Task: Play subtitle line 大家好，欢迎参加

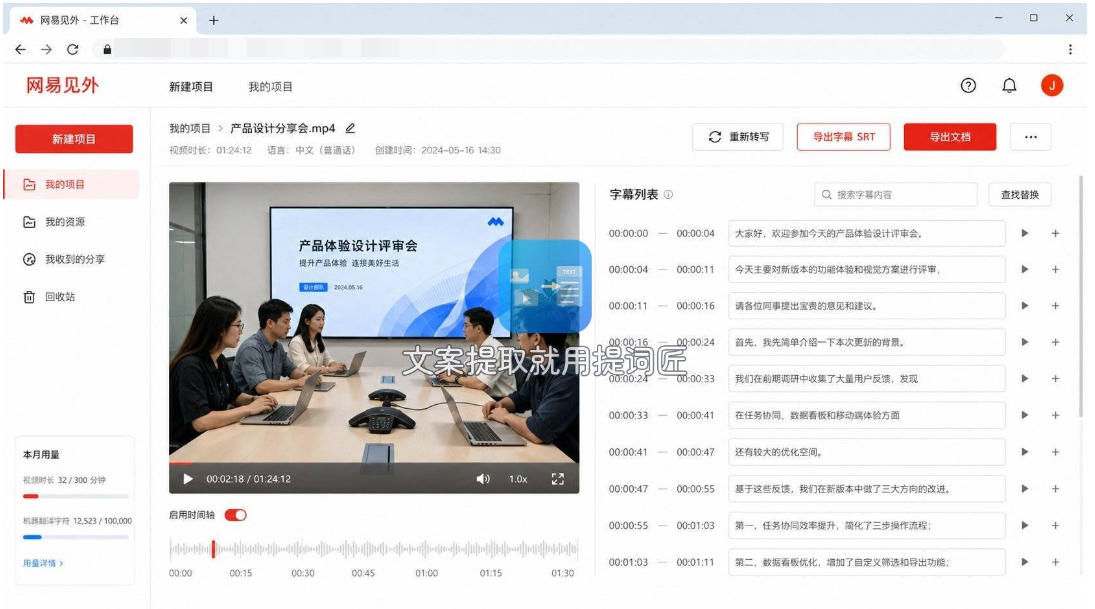Action: coord(1024,233)
